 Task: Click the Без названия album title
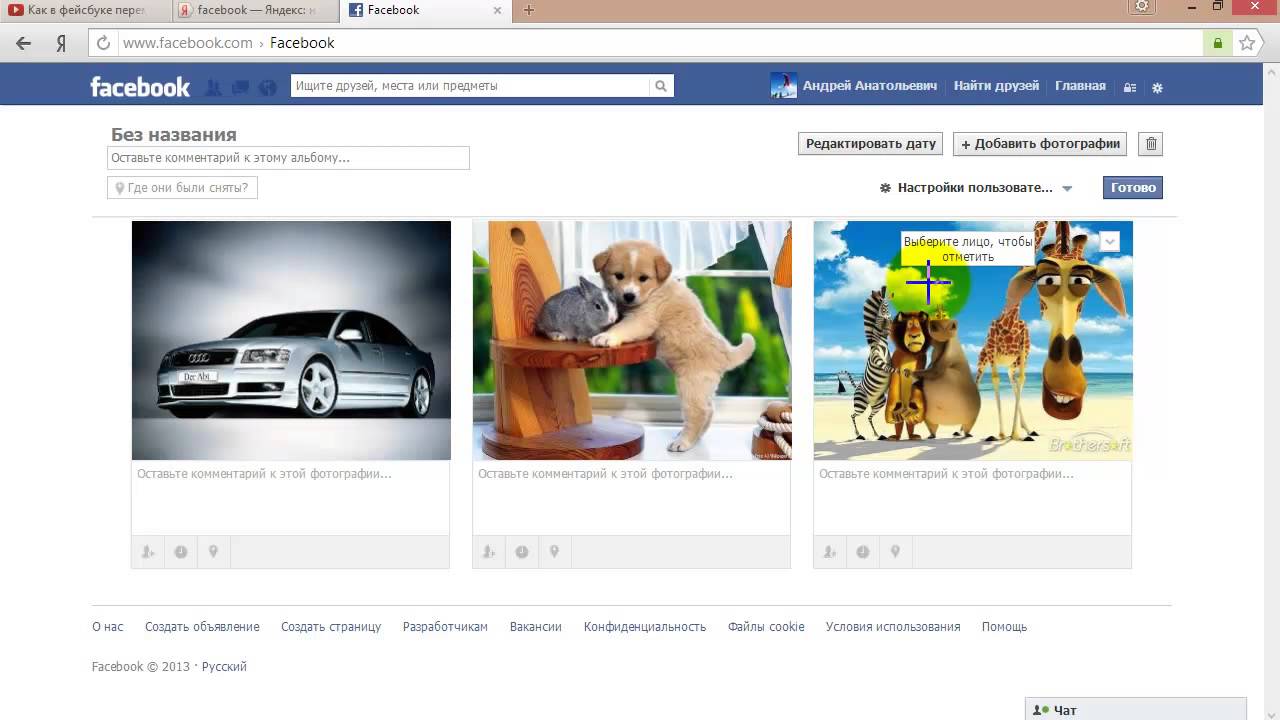[x=174, y=135]
